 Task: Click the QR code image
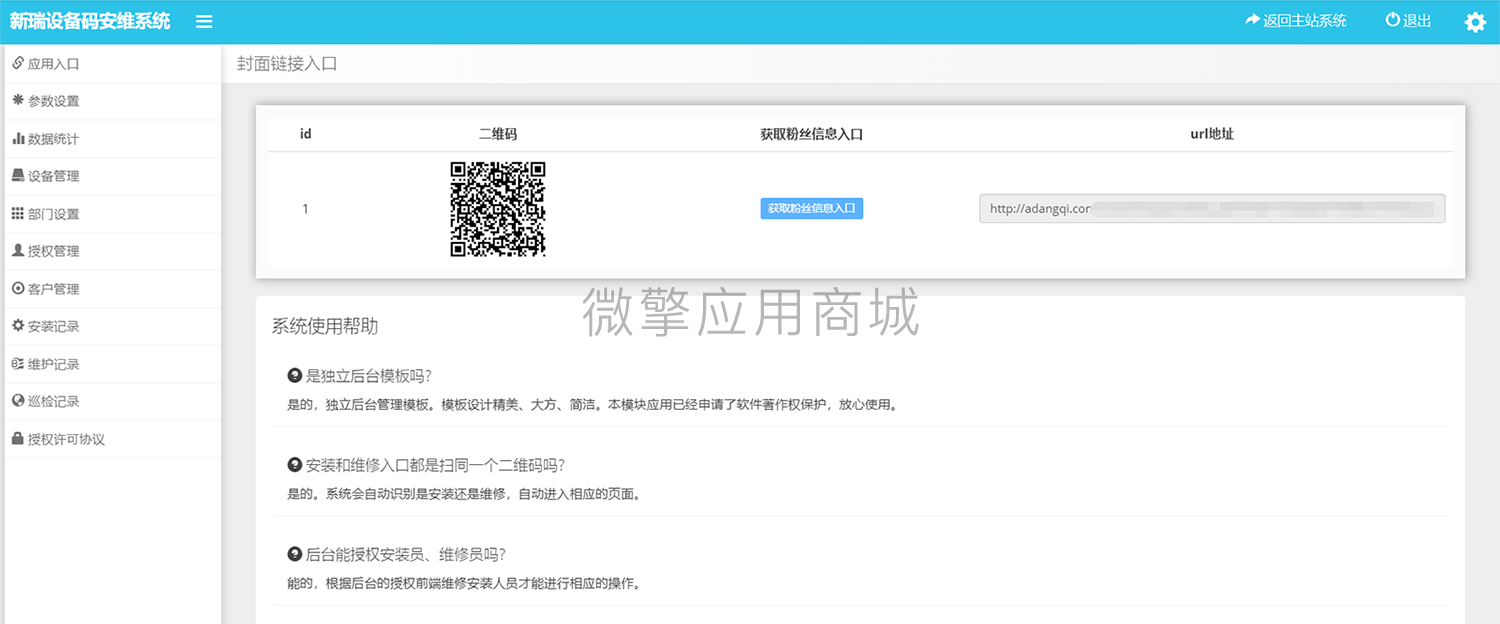point(498,209)
